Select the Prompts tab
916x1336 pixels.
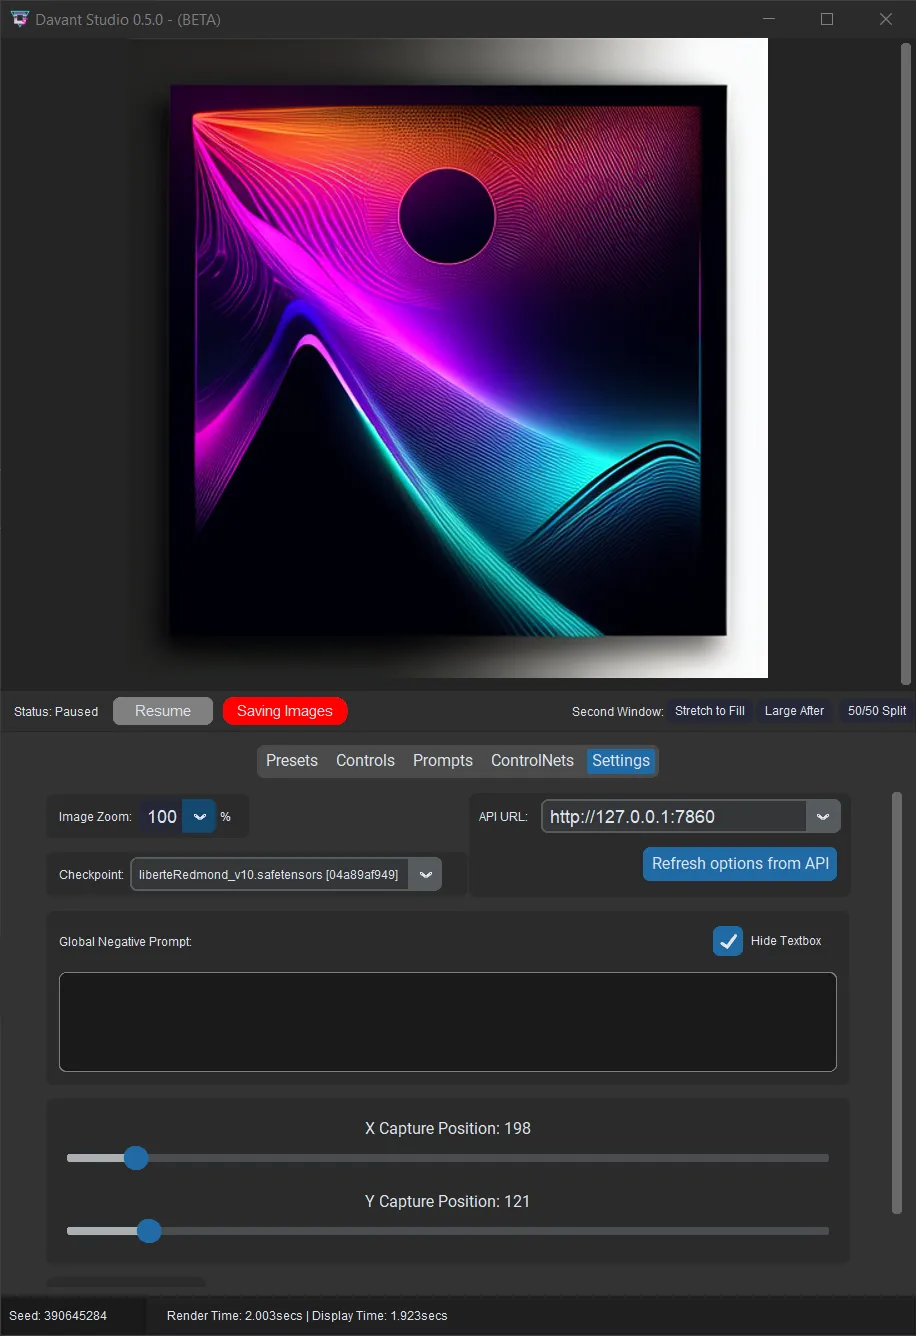442,761
